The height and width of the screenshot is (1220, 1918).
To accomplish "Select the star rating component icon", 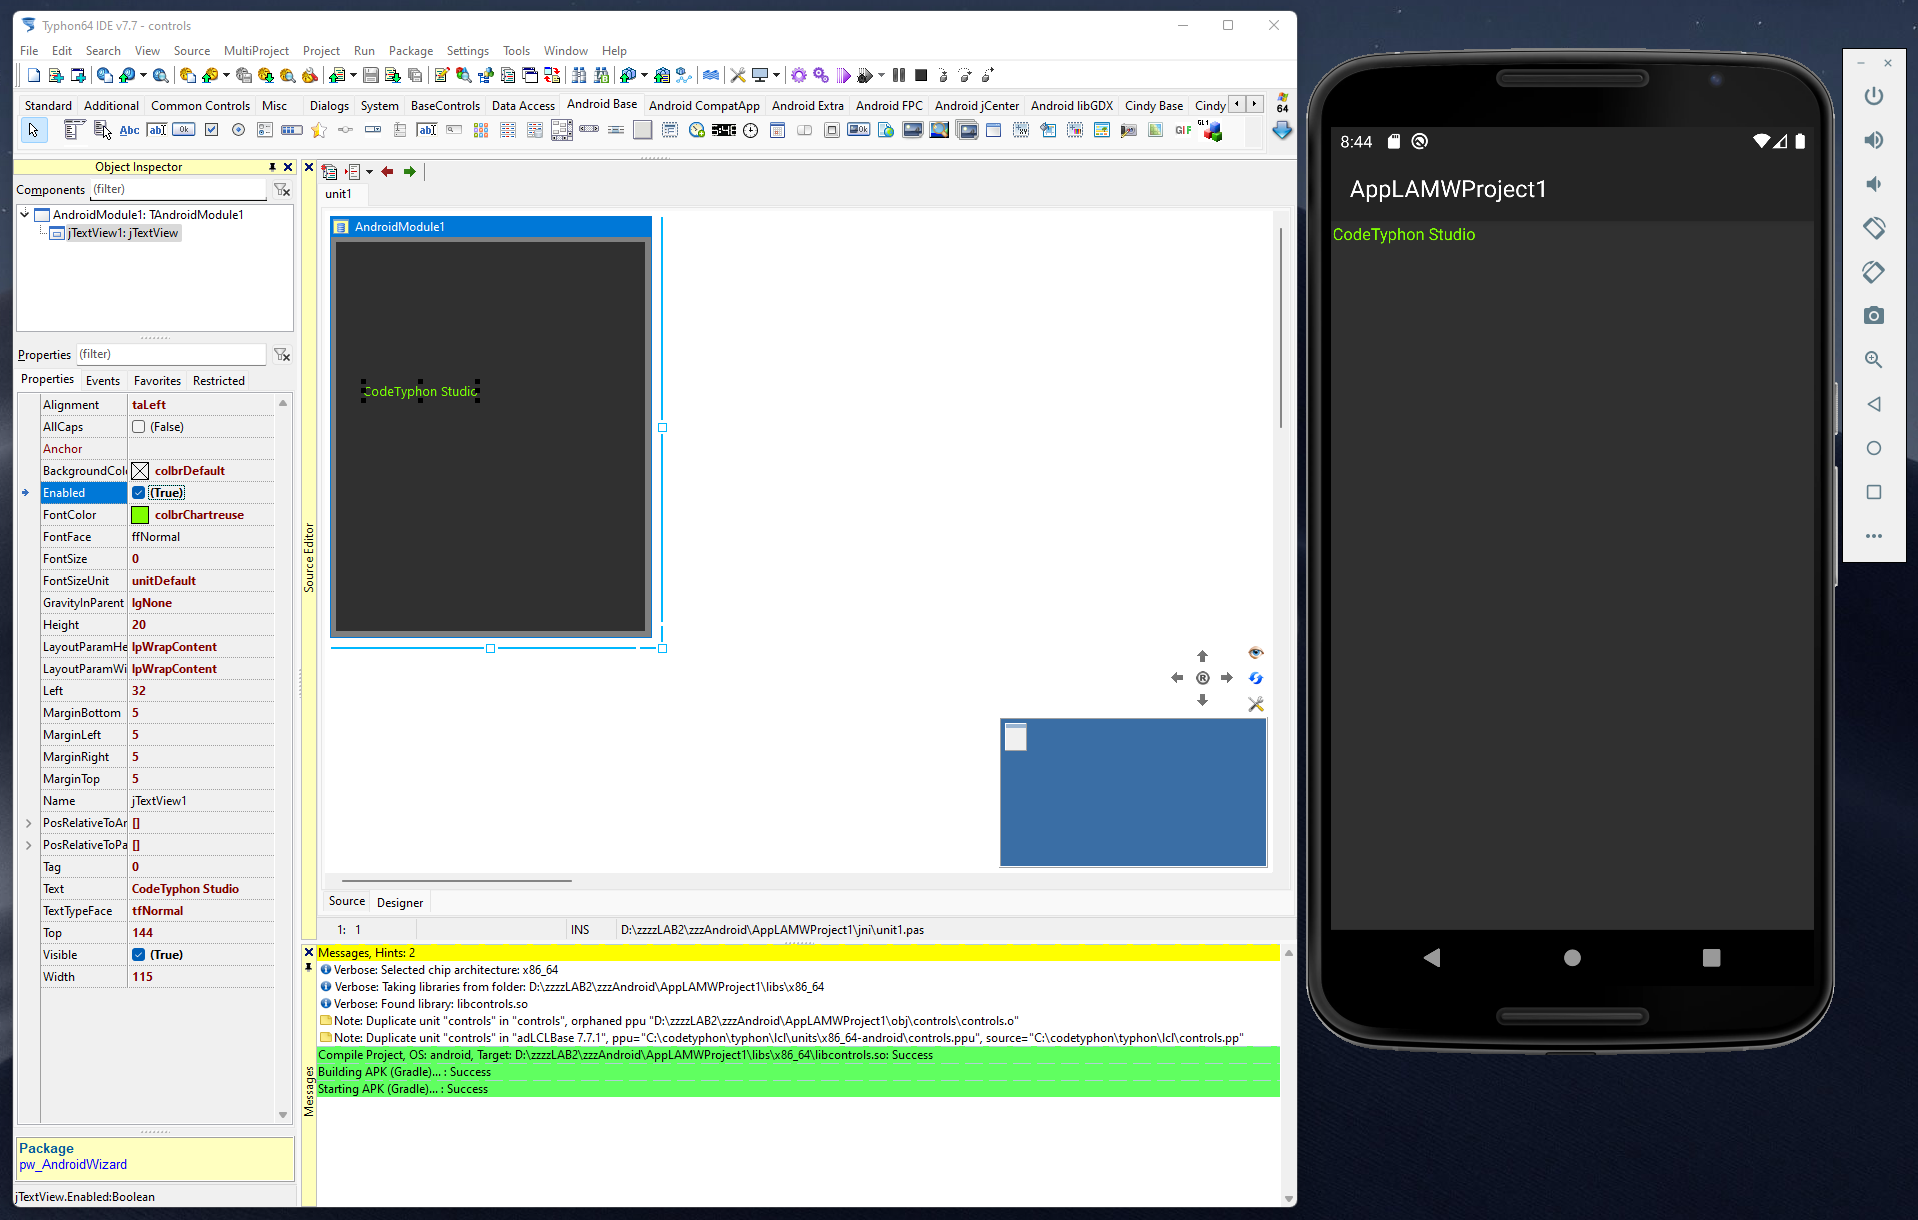I will [x=319, y=130].
